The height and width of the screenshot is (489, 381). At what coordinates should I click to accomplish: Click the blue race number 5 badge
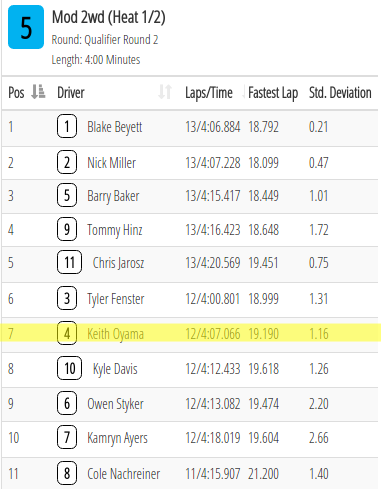26,27
